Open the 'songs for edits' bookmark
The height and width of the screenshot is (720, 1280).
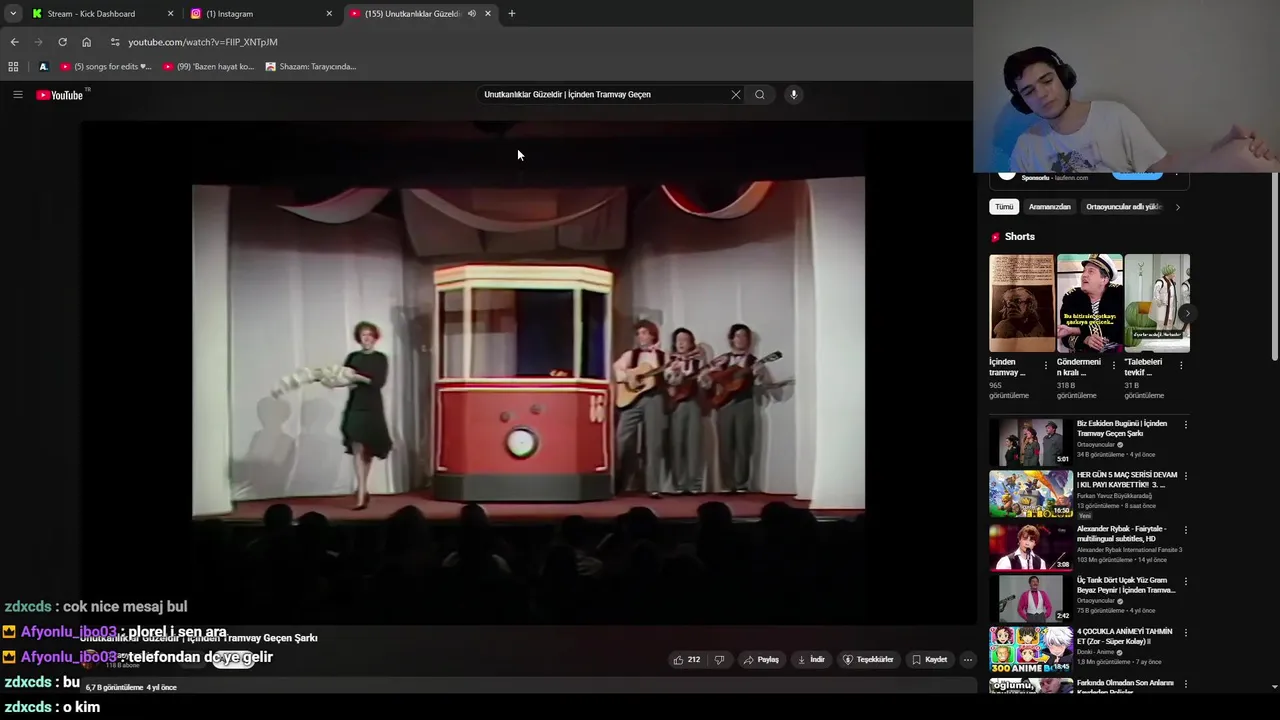pyautogui.click(x=106, y=67)
